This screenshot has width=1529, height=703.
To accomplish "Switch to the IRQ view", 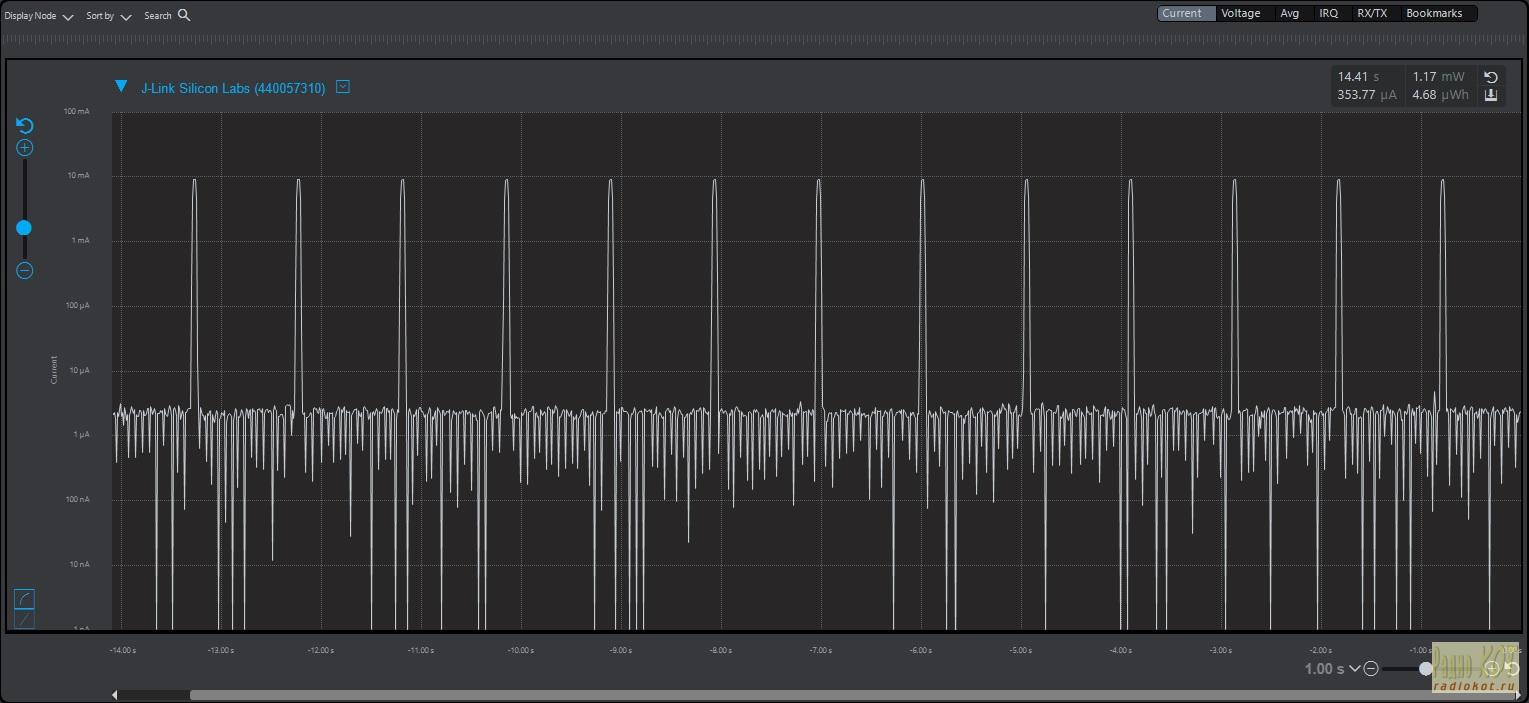I will pos(1328,13).
